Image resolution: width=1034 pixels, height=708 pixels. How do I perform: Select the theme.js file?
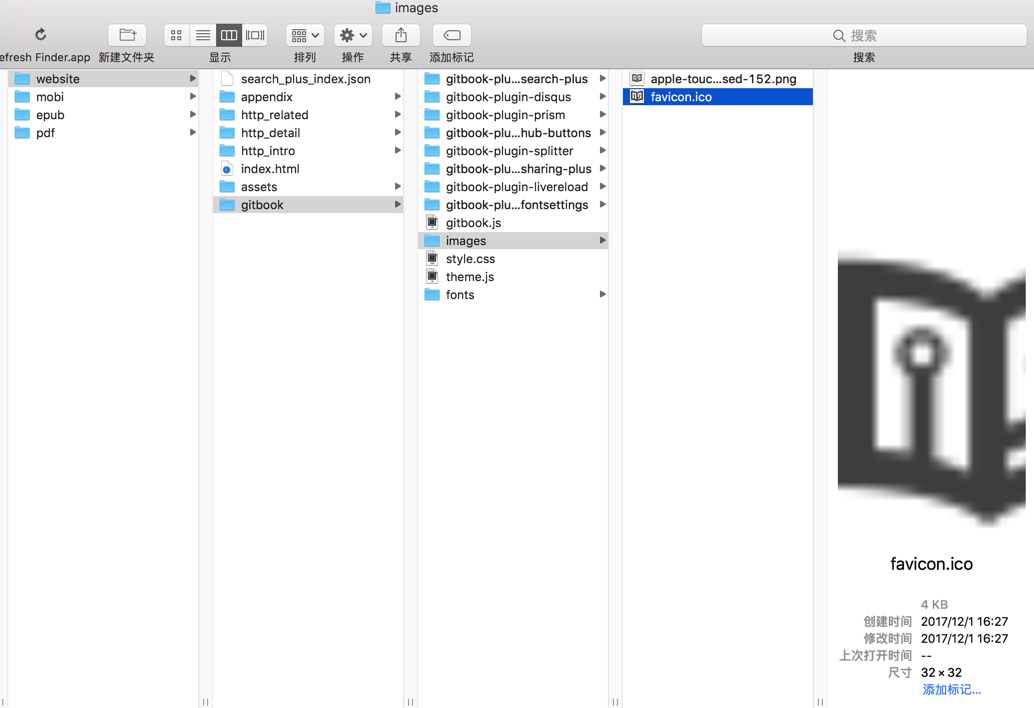pyautogui.click(x=513, y=277)
